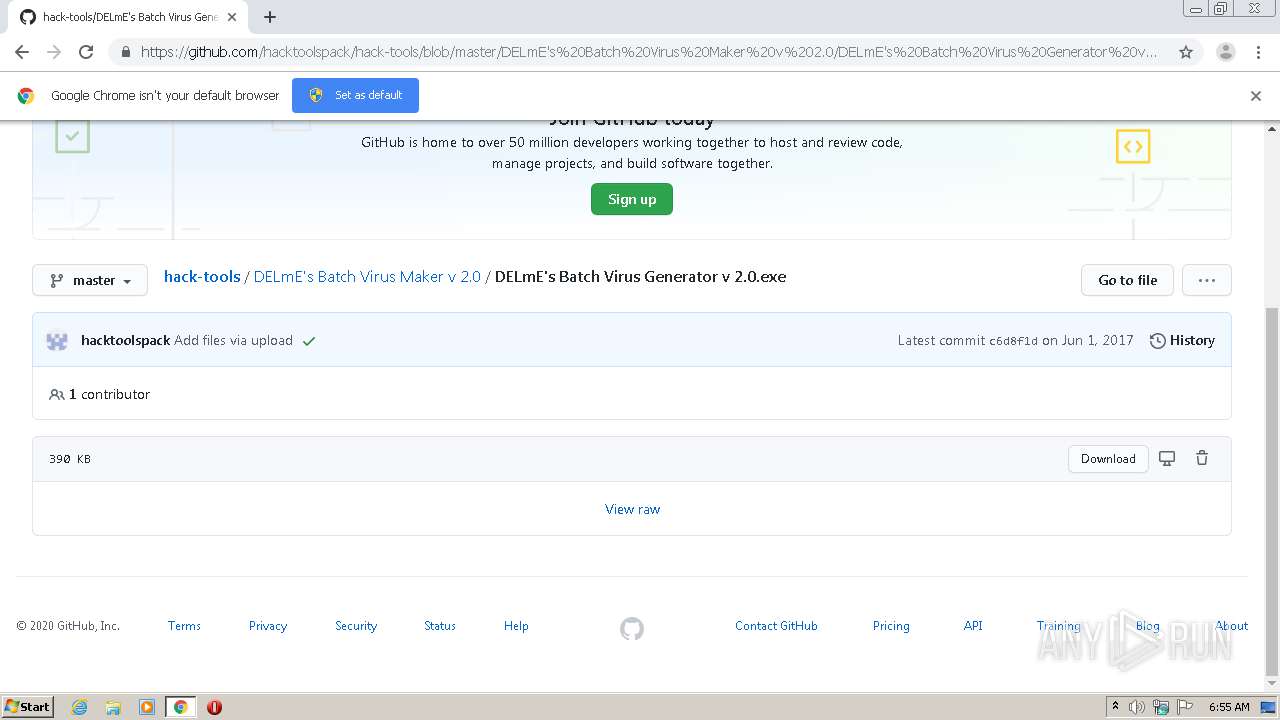Open the Pricing footer link
This screenshot has height=720, width=1280.
click(891, 626)
